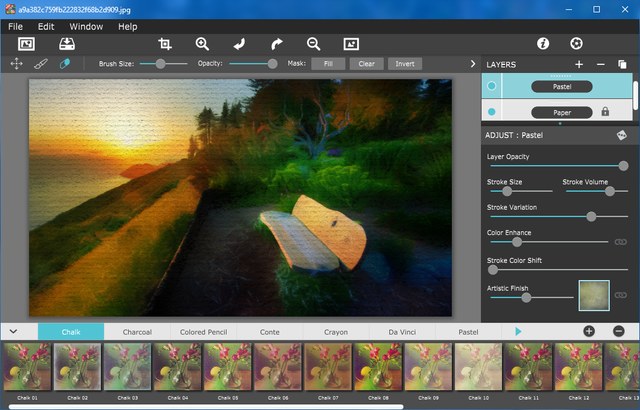Screen dimensions: 640x410
Task: Open the Edit menu
Action: point(46,26)
